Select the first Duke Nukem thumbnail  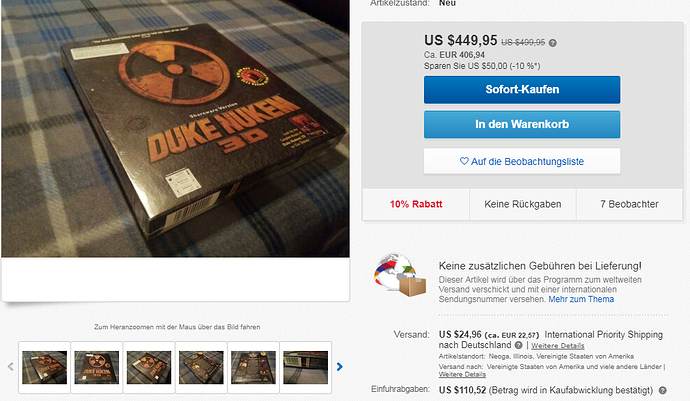(x=44, y=367)
